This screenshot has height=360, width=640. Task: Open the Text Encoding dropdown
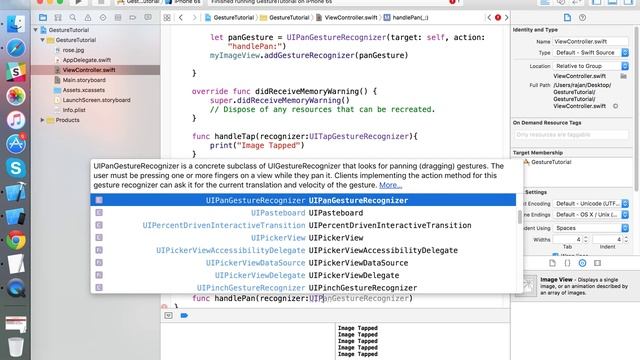(591, 203)
